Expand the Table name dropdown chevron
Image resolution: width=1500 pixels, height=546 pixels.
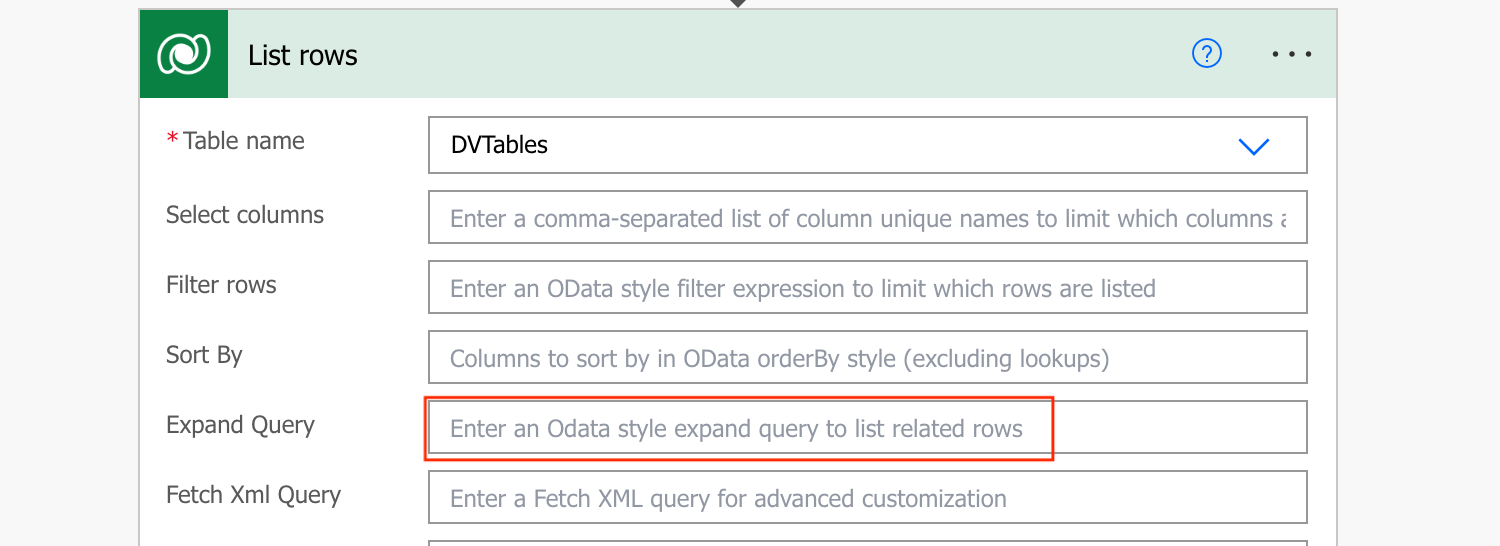coord(1253,146)
